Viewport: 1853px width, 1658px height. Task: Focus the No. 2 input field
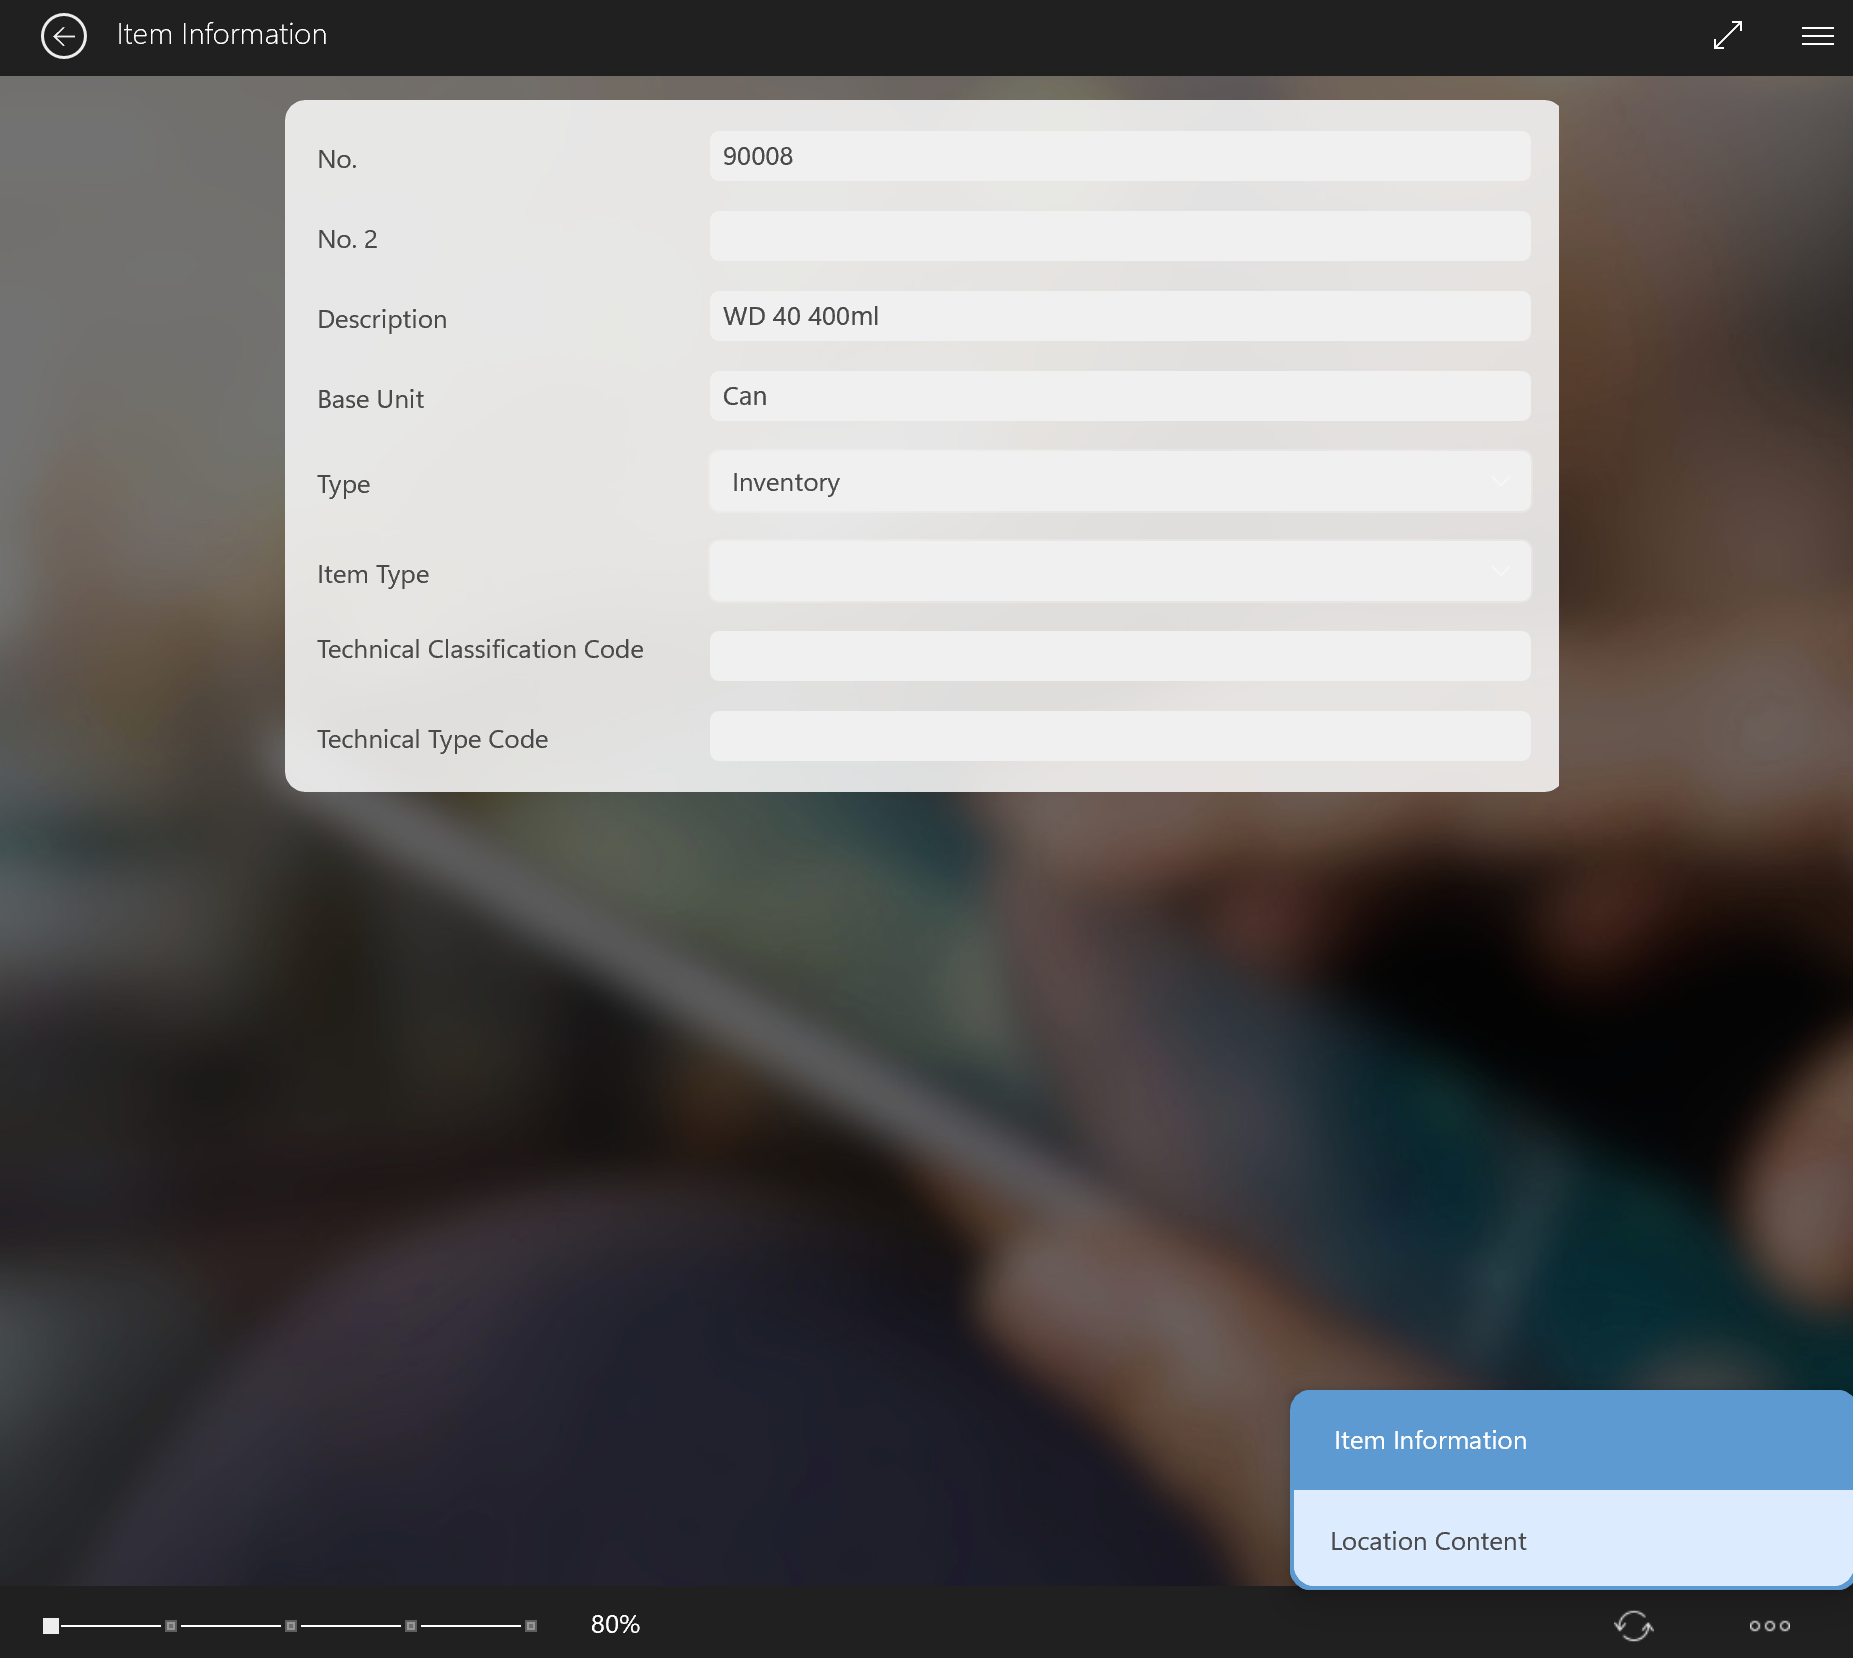pyautogui.click(x=1120, y=236)
